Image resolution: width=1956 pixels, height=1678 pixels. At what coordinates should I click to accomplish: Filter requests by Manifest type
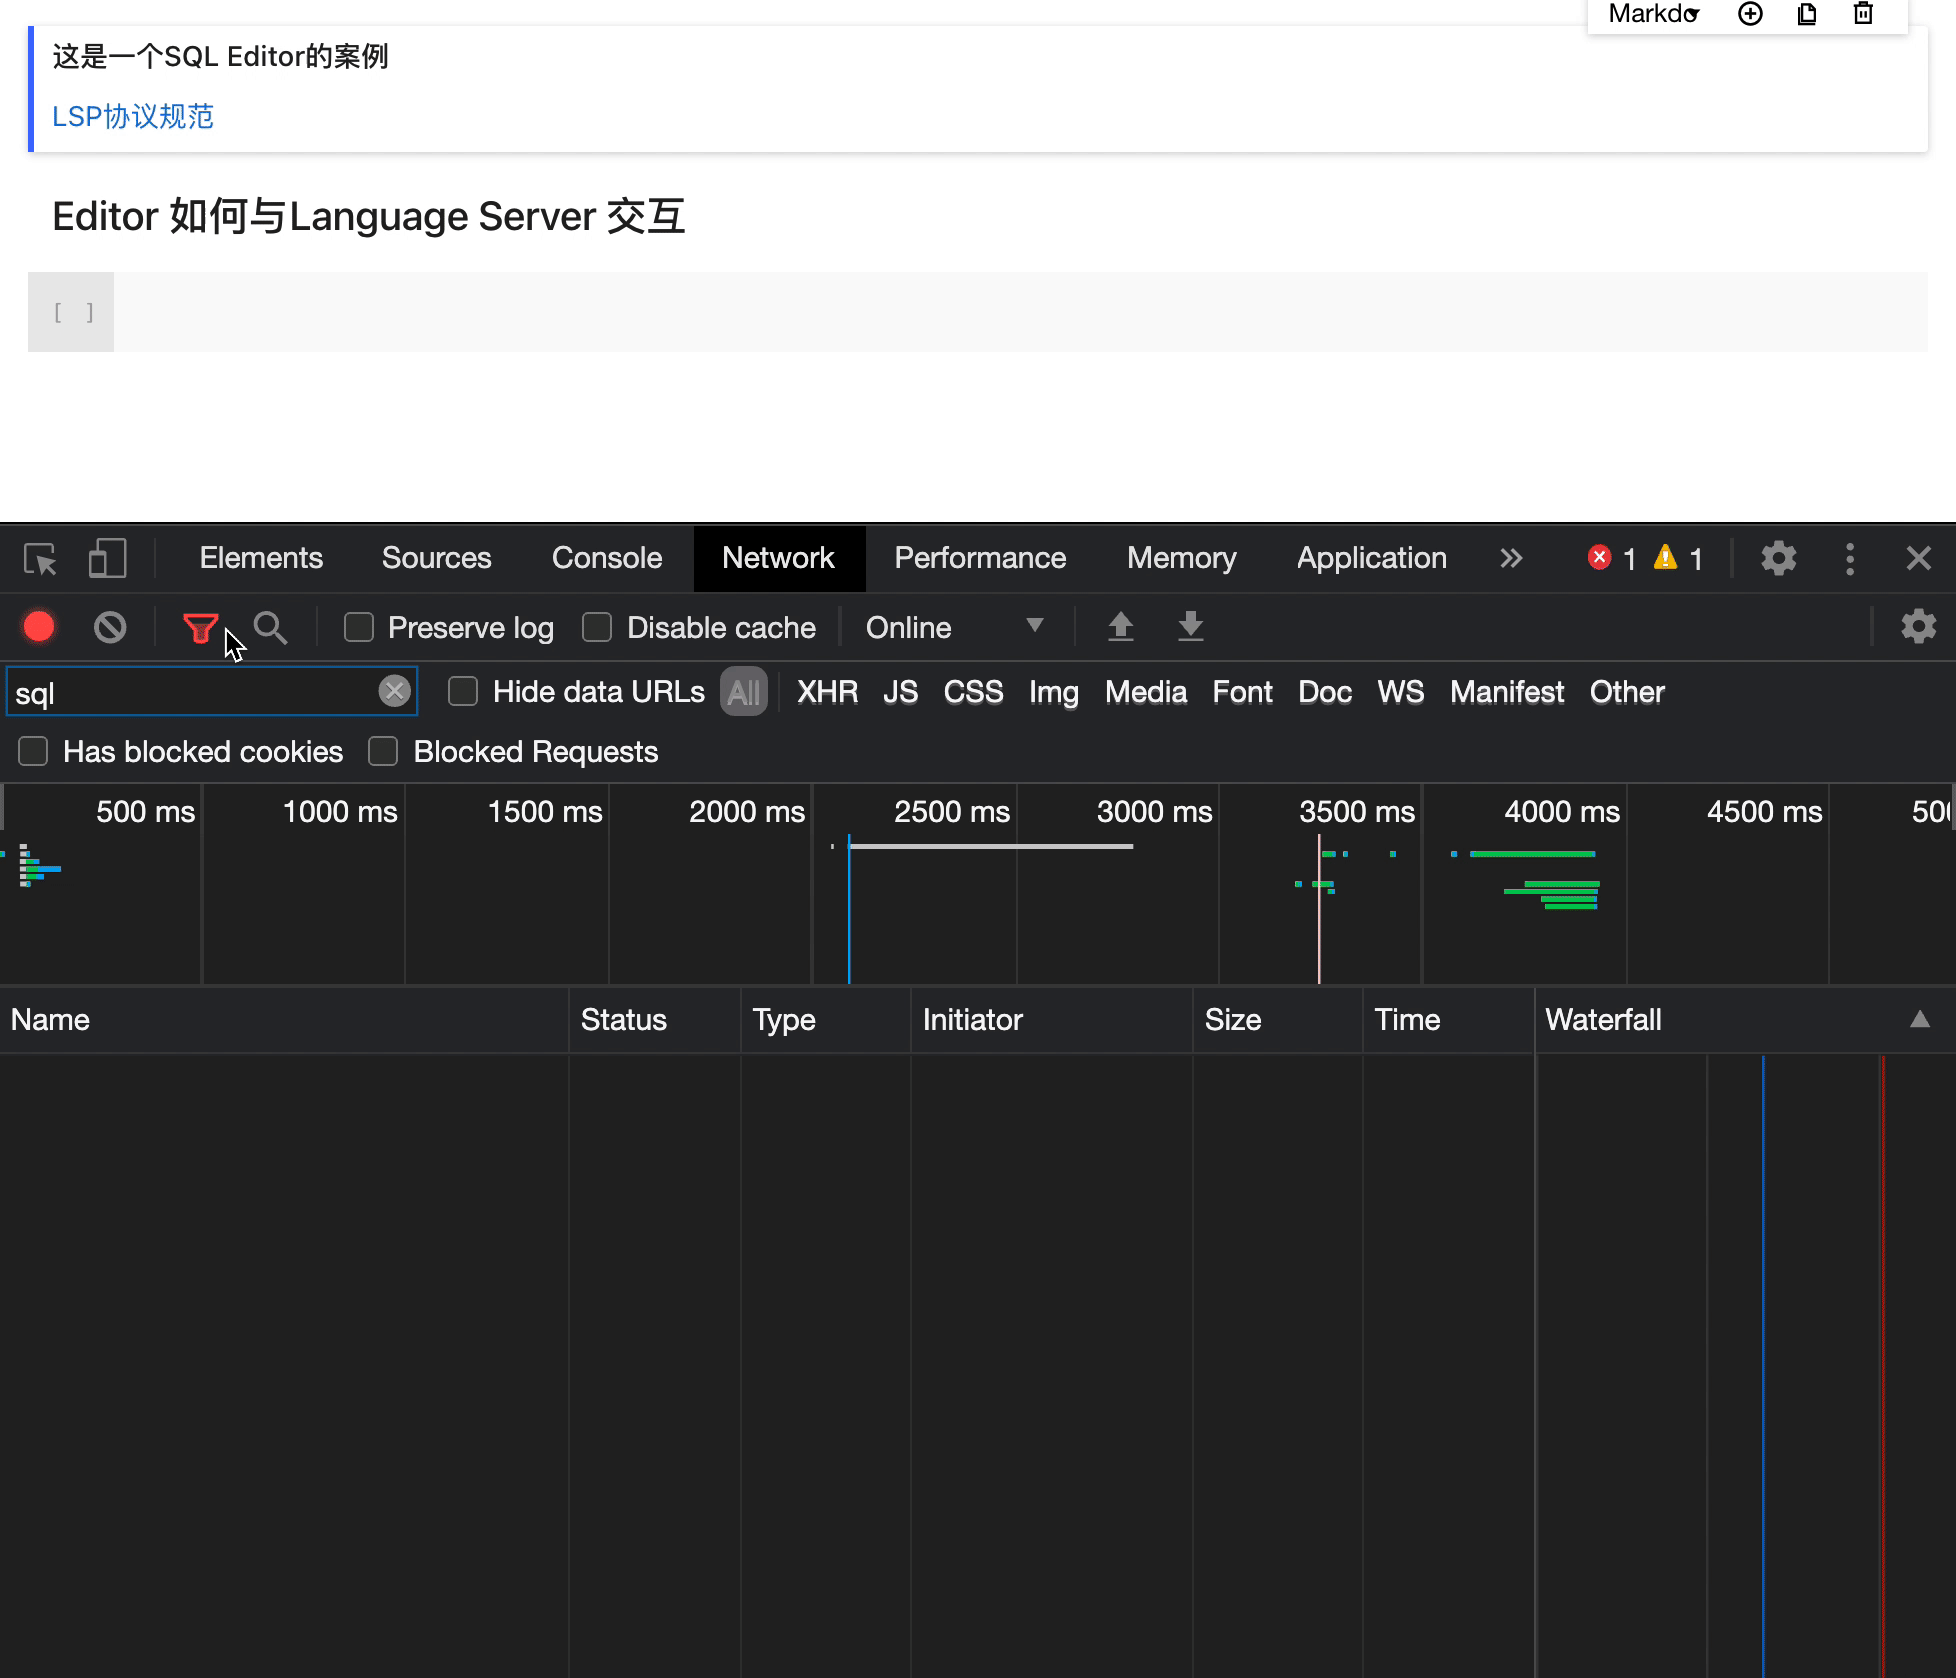[x=1506, y=691]
